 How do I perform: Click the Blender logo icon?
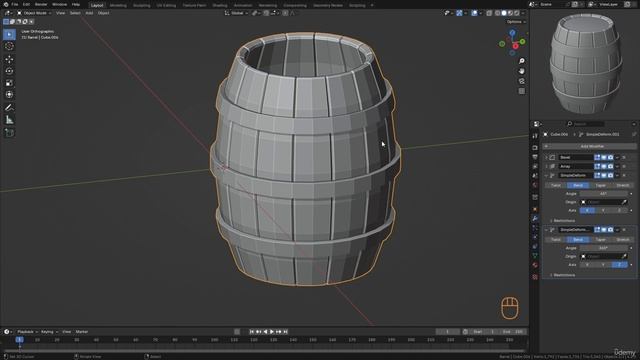(6, 4)
